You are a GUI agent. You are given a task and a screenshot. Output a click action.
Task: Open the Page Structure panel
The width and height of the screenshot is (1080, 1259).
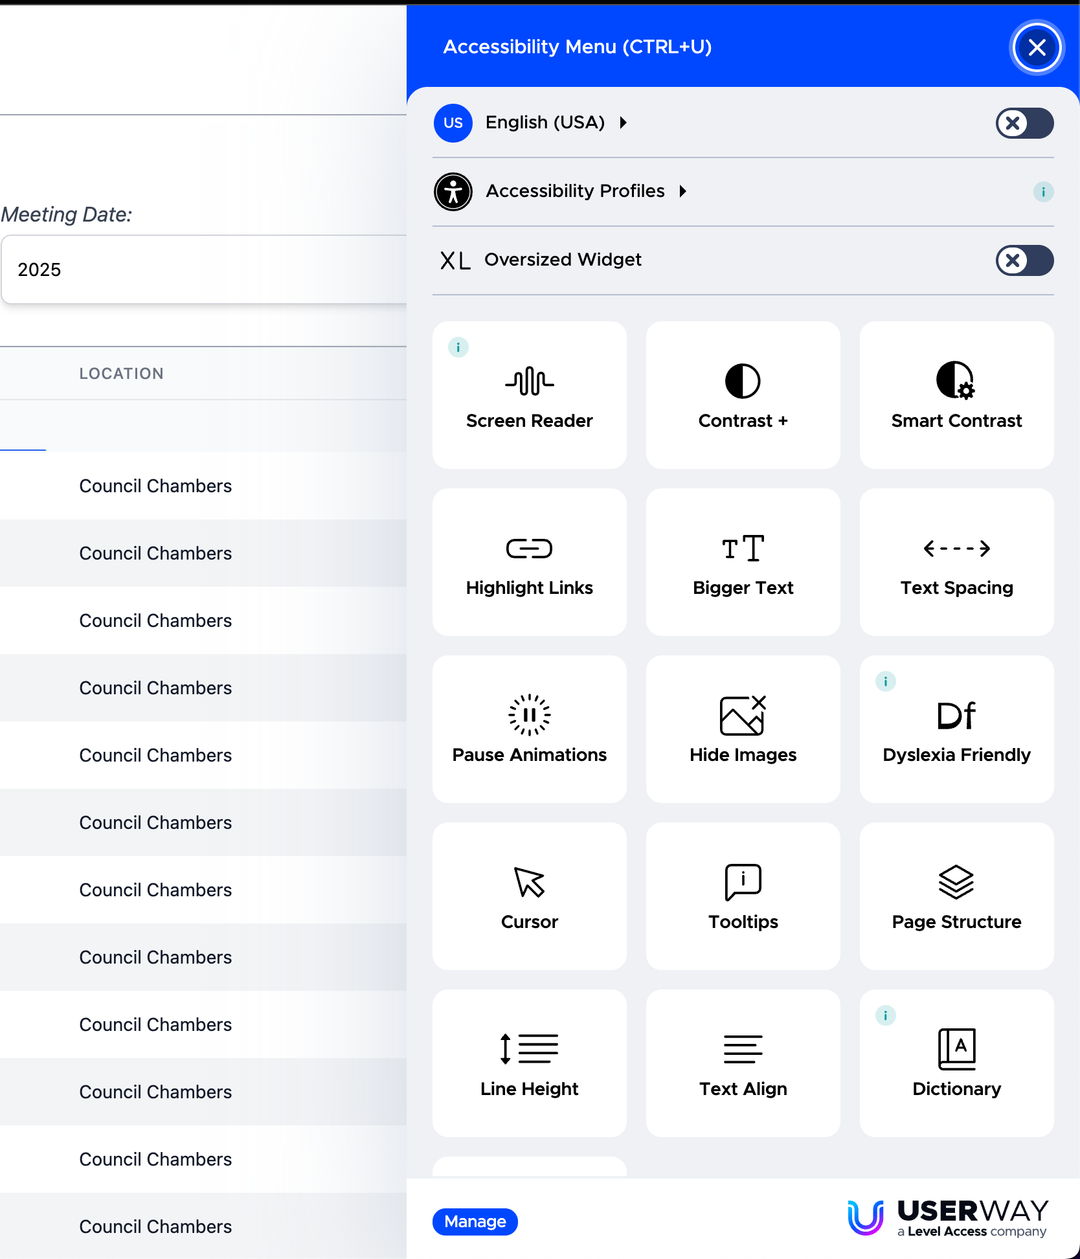point(956,897)
